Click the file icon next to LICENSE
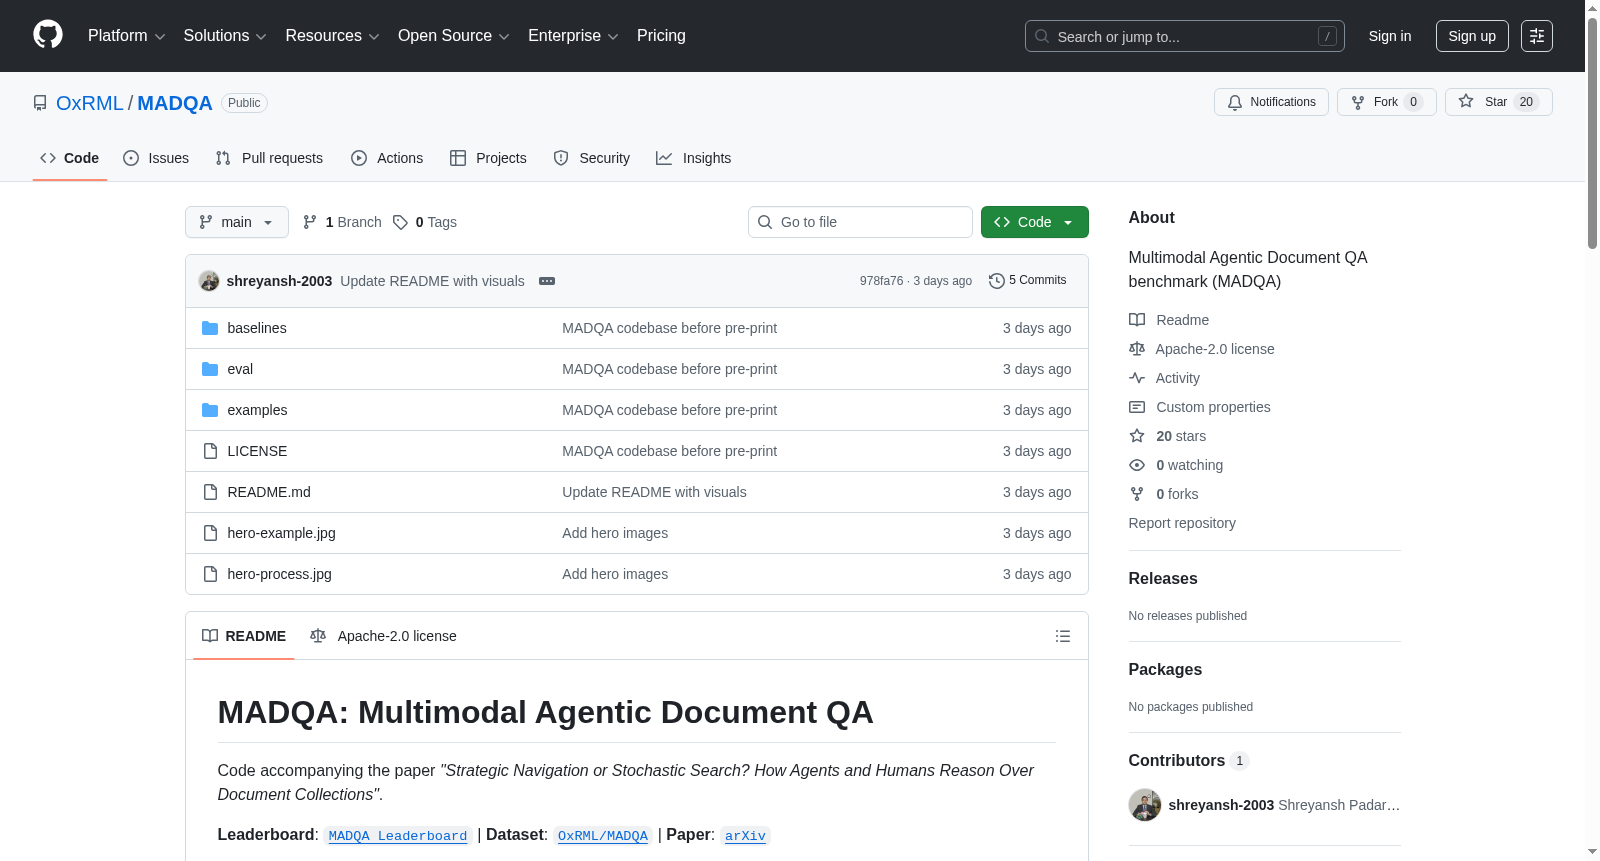 tap(210, 451)
